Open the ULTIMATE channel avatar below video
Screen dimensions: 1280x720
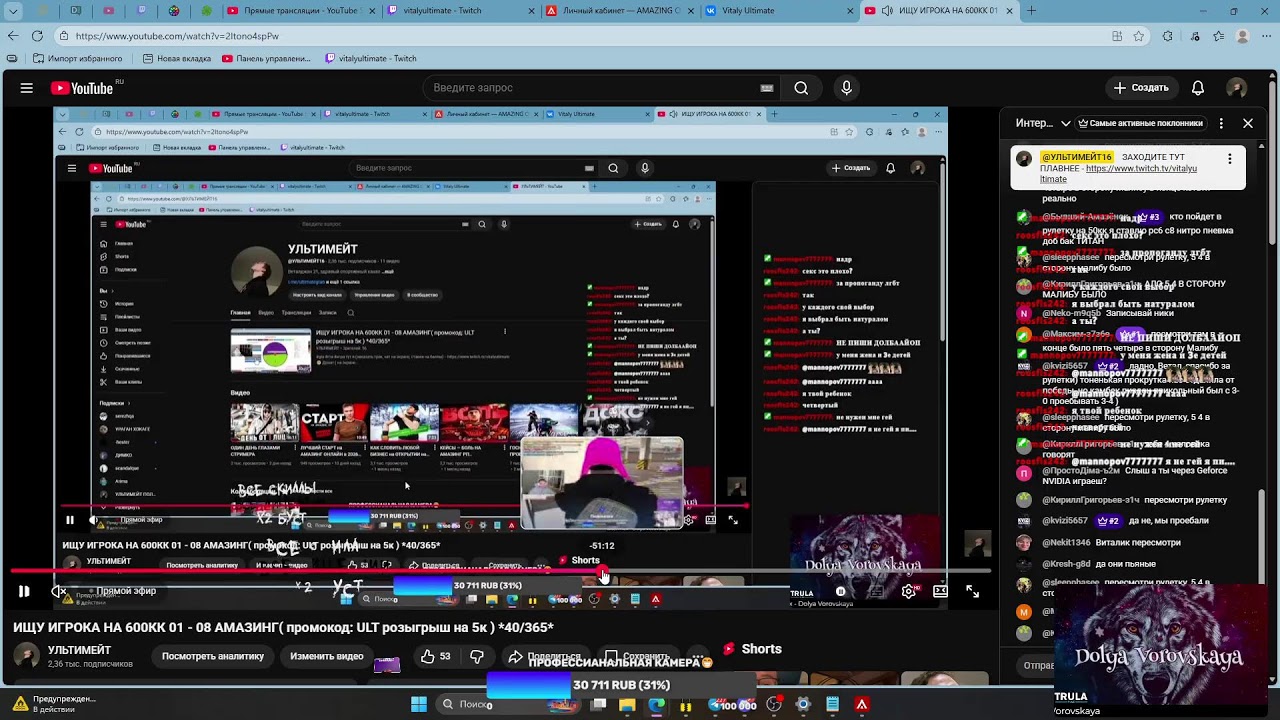click(26, 656)
